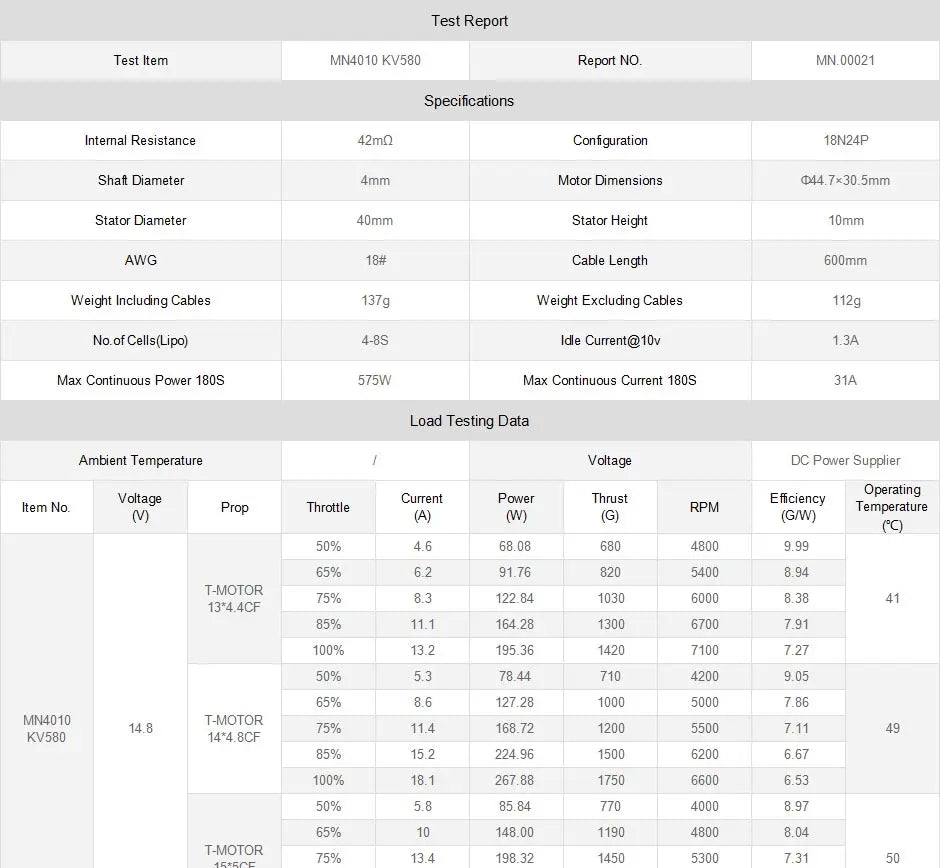Click the Internal Resistance label cell

tap(140, 140)
